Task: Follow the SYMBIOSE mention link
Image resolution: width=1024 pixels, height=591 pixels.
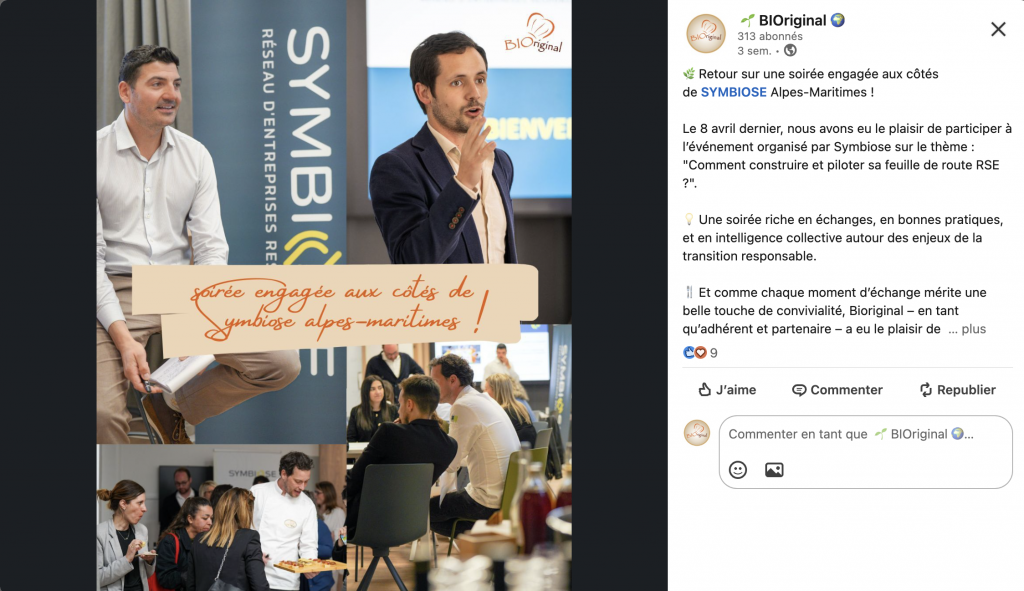Action: point(733,92)
